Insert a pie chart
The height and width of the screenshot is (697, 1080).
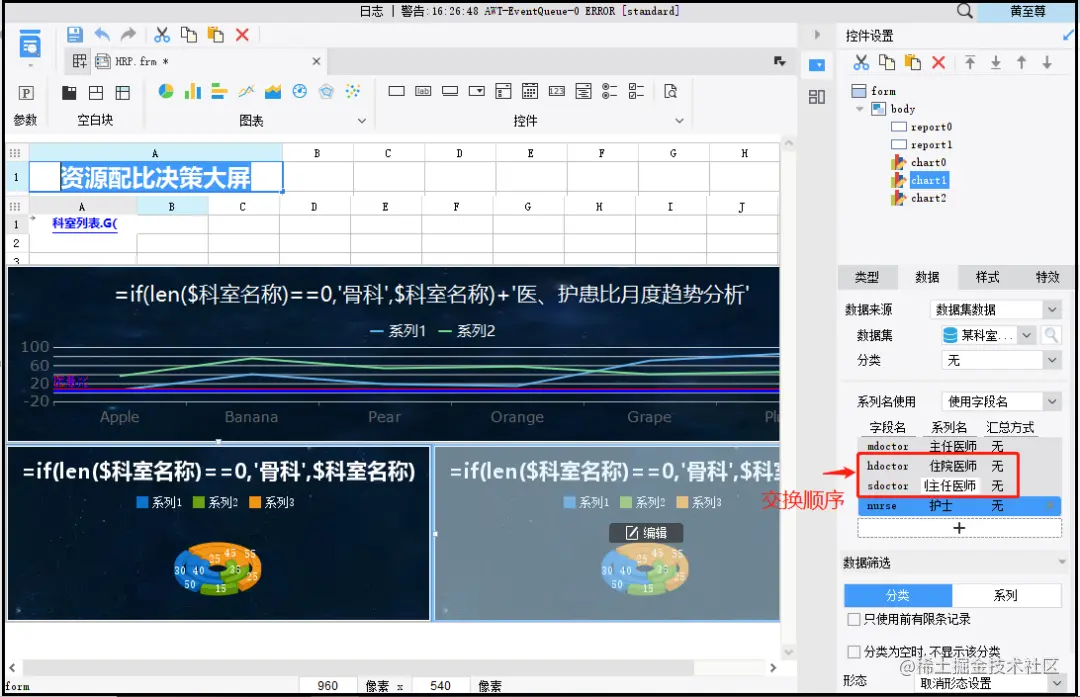pos(166,91)
